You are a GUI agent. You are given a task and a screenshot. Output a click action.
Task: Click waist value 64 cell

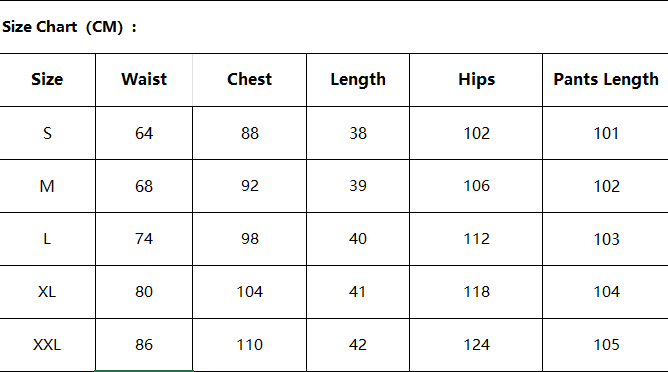[x=144, y=133]
